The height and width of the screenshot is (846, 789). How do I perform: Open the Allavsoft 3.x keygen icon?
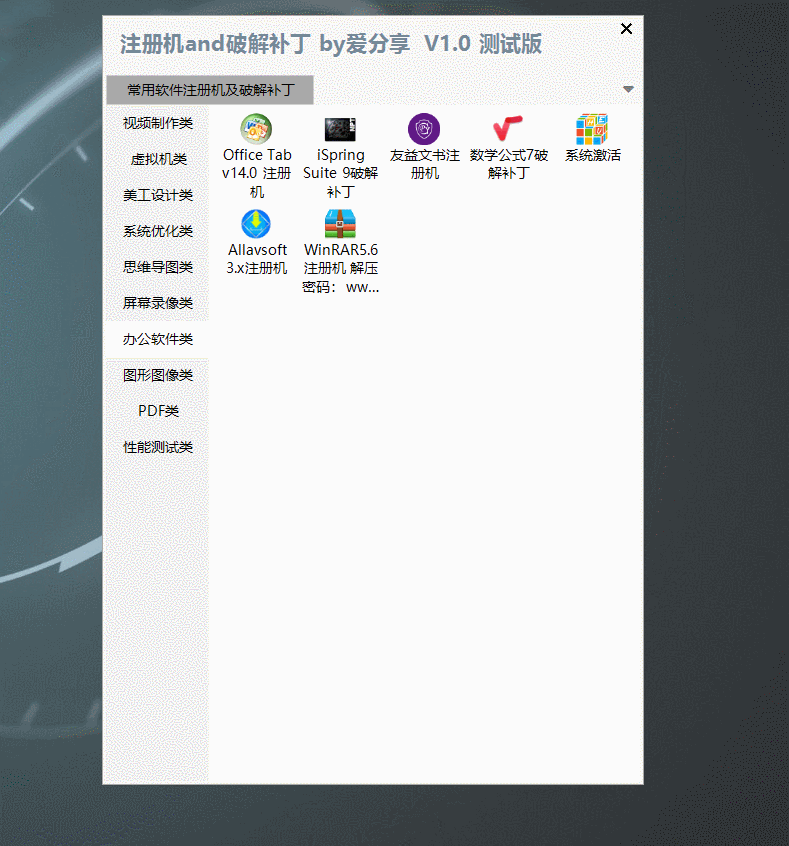tap(256, 224)
